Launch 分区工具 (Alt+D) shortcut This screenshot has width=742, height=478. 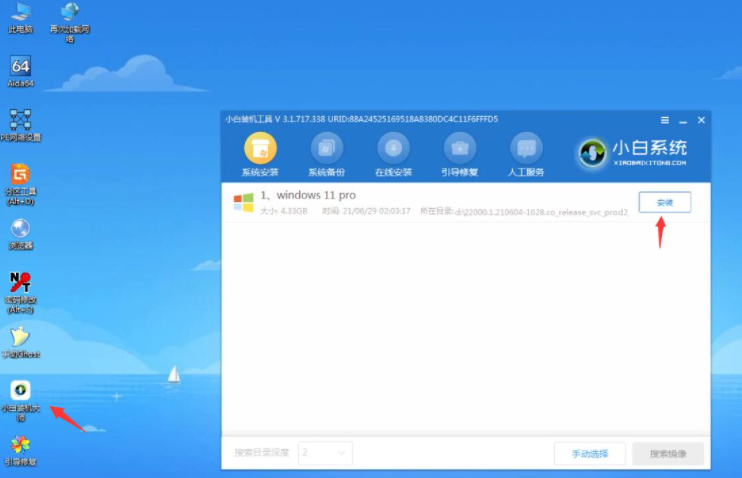coord(20,184)
